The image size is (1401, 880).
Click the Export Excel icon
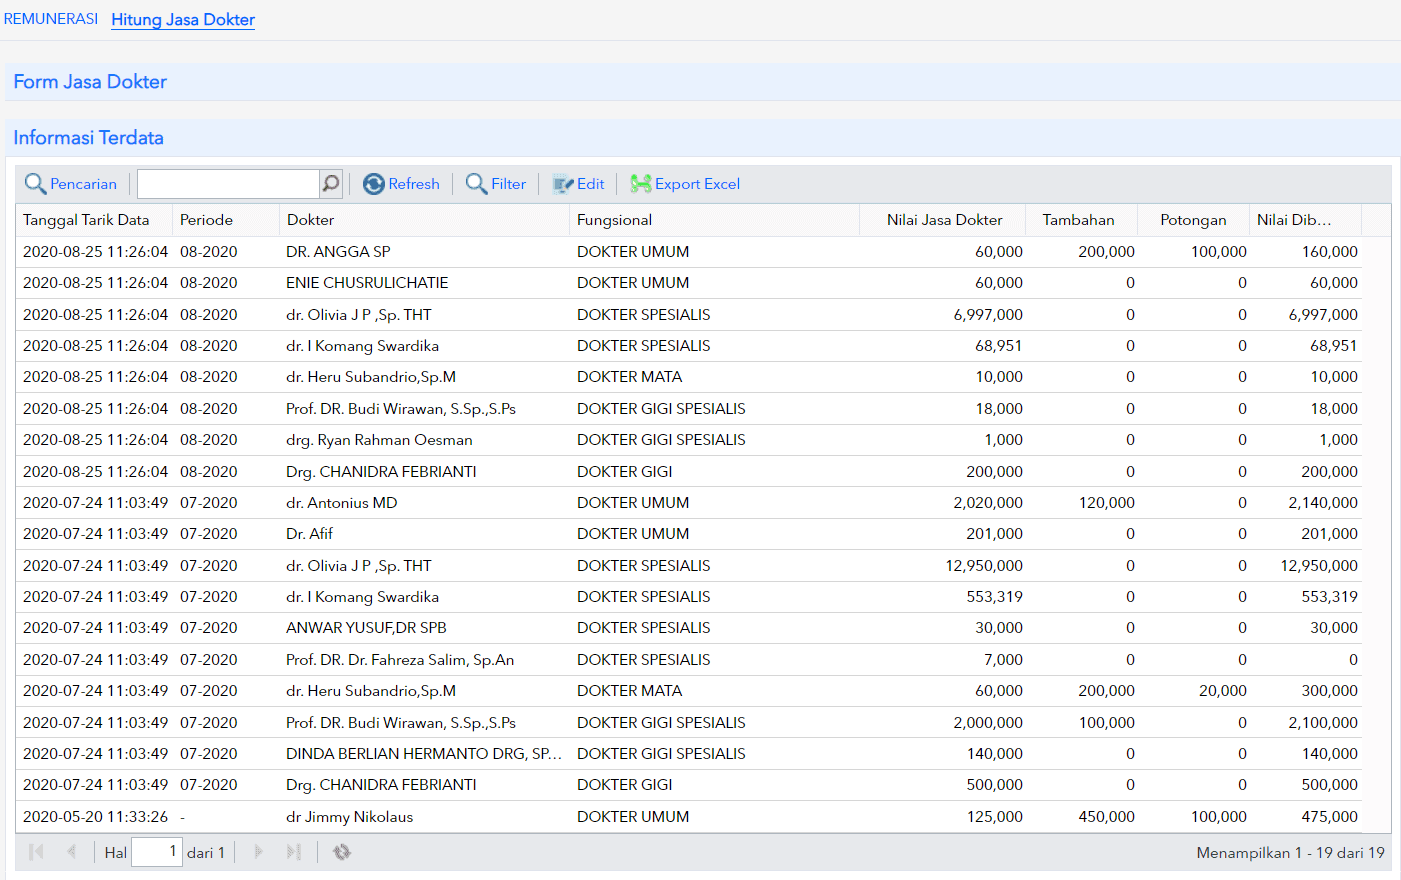[641, 184]
